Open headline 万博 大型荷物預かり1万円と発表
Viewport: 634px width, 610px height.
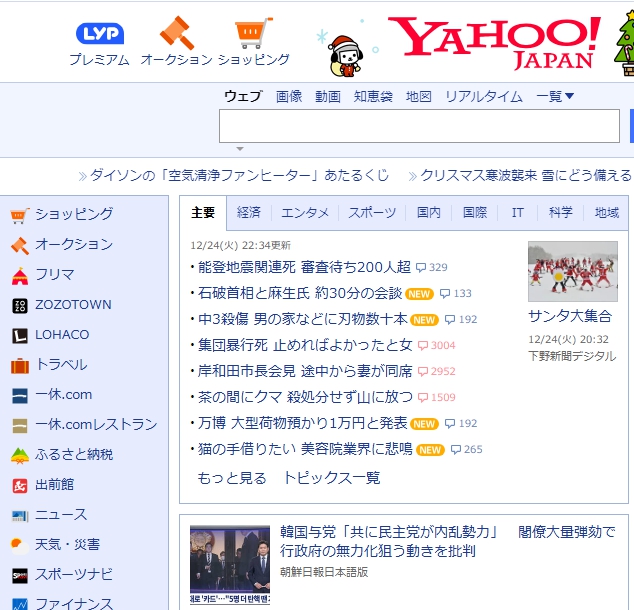pyautogui.click(x=302, y=424)
